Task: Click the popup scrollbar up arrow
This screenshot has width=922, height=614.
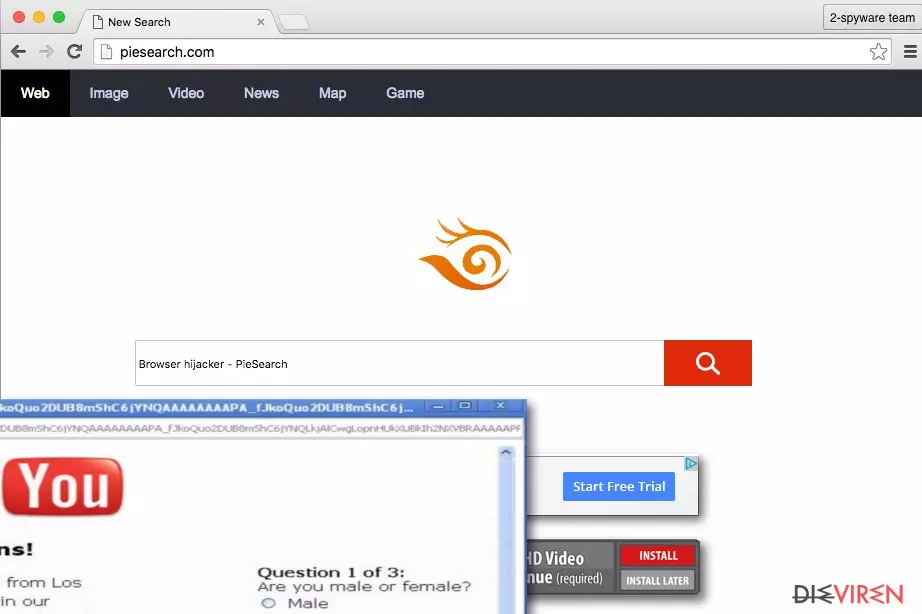Action: 506,452
